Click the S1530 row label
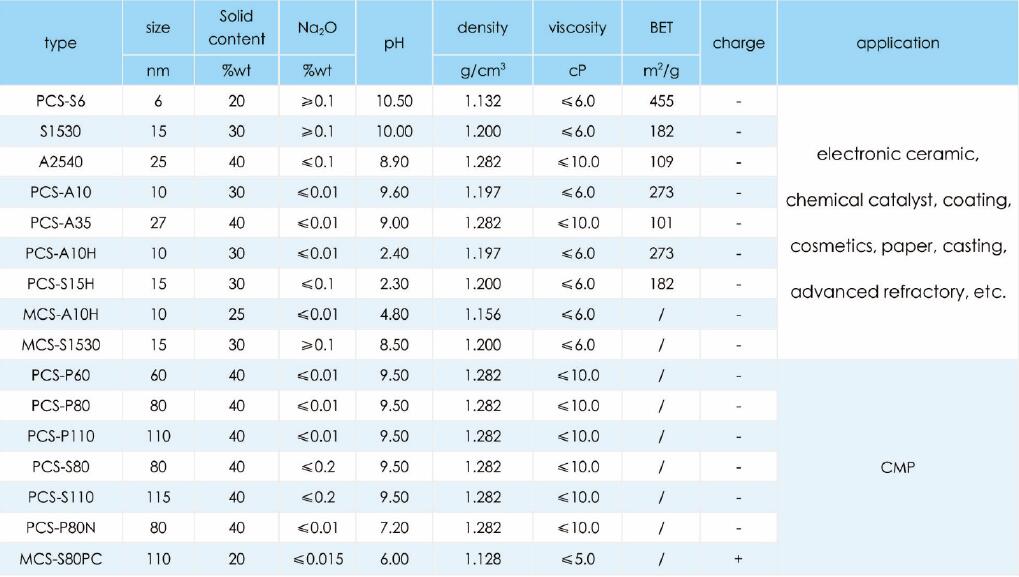The image size is (1019, 577). 60,131
